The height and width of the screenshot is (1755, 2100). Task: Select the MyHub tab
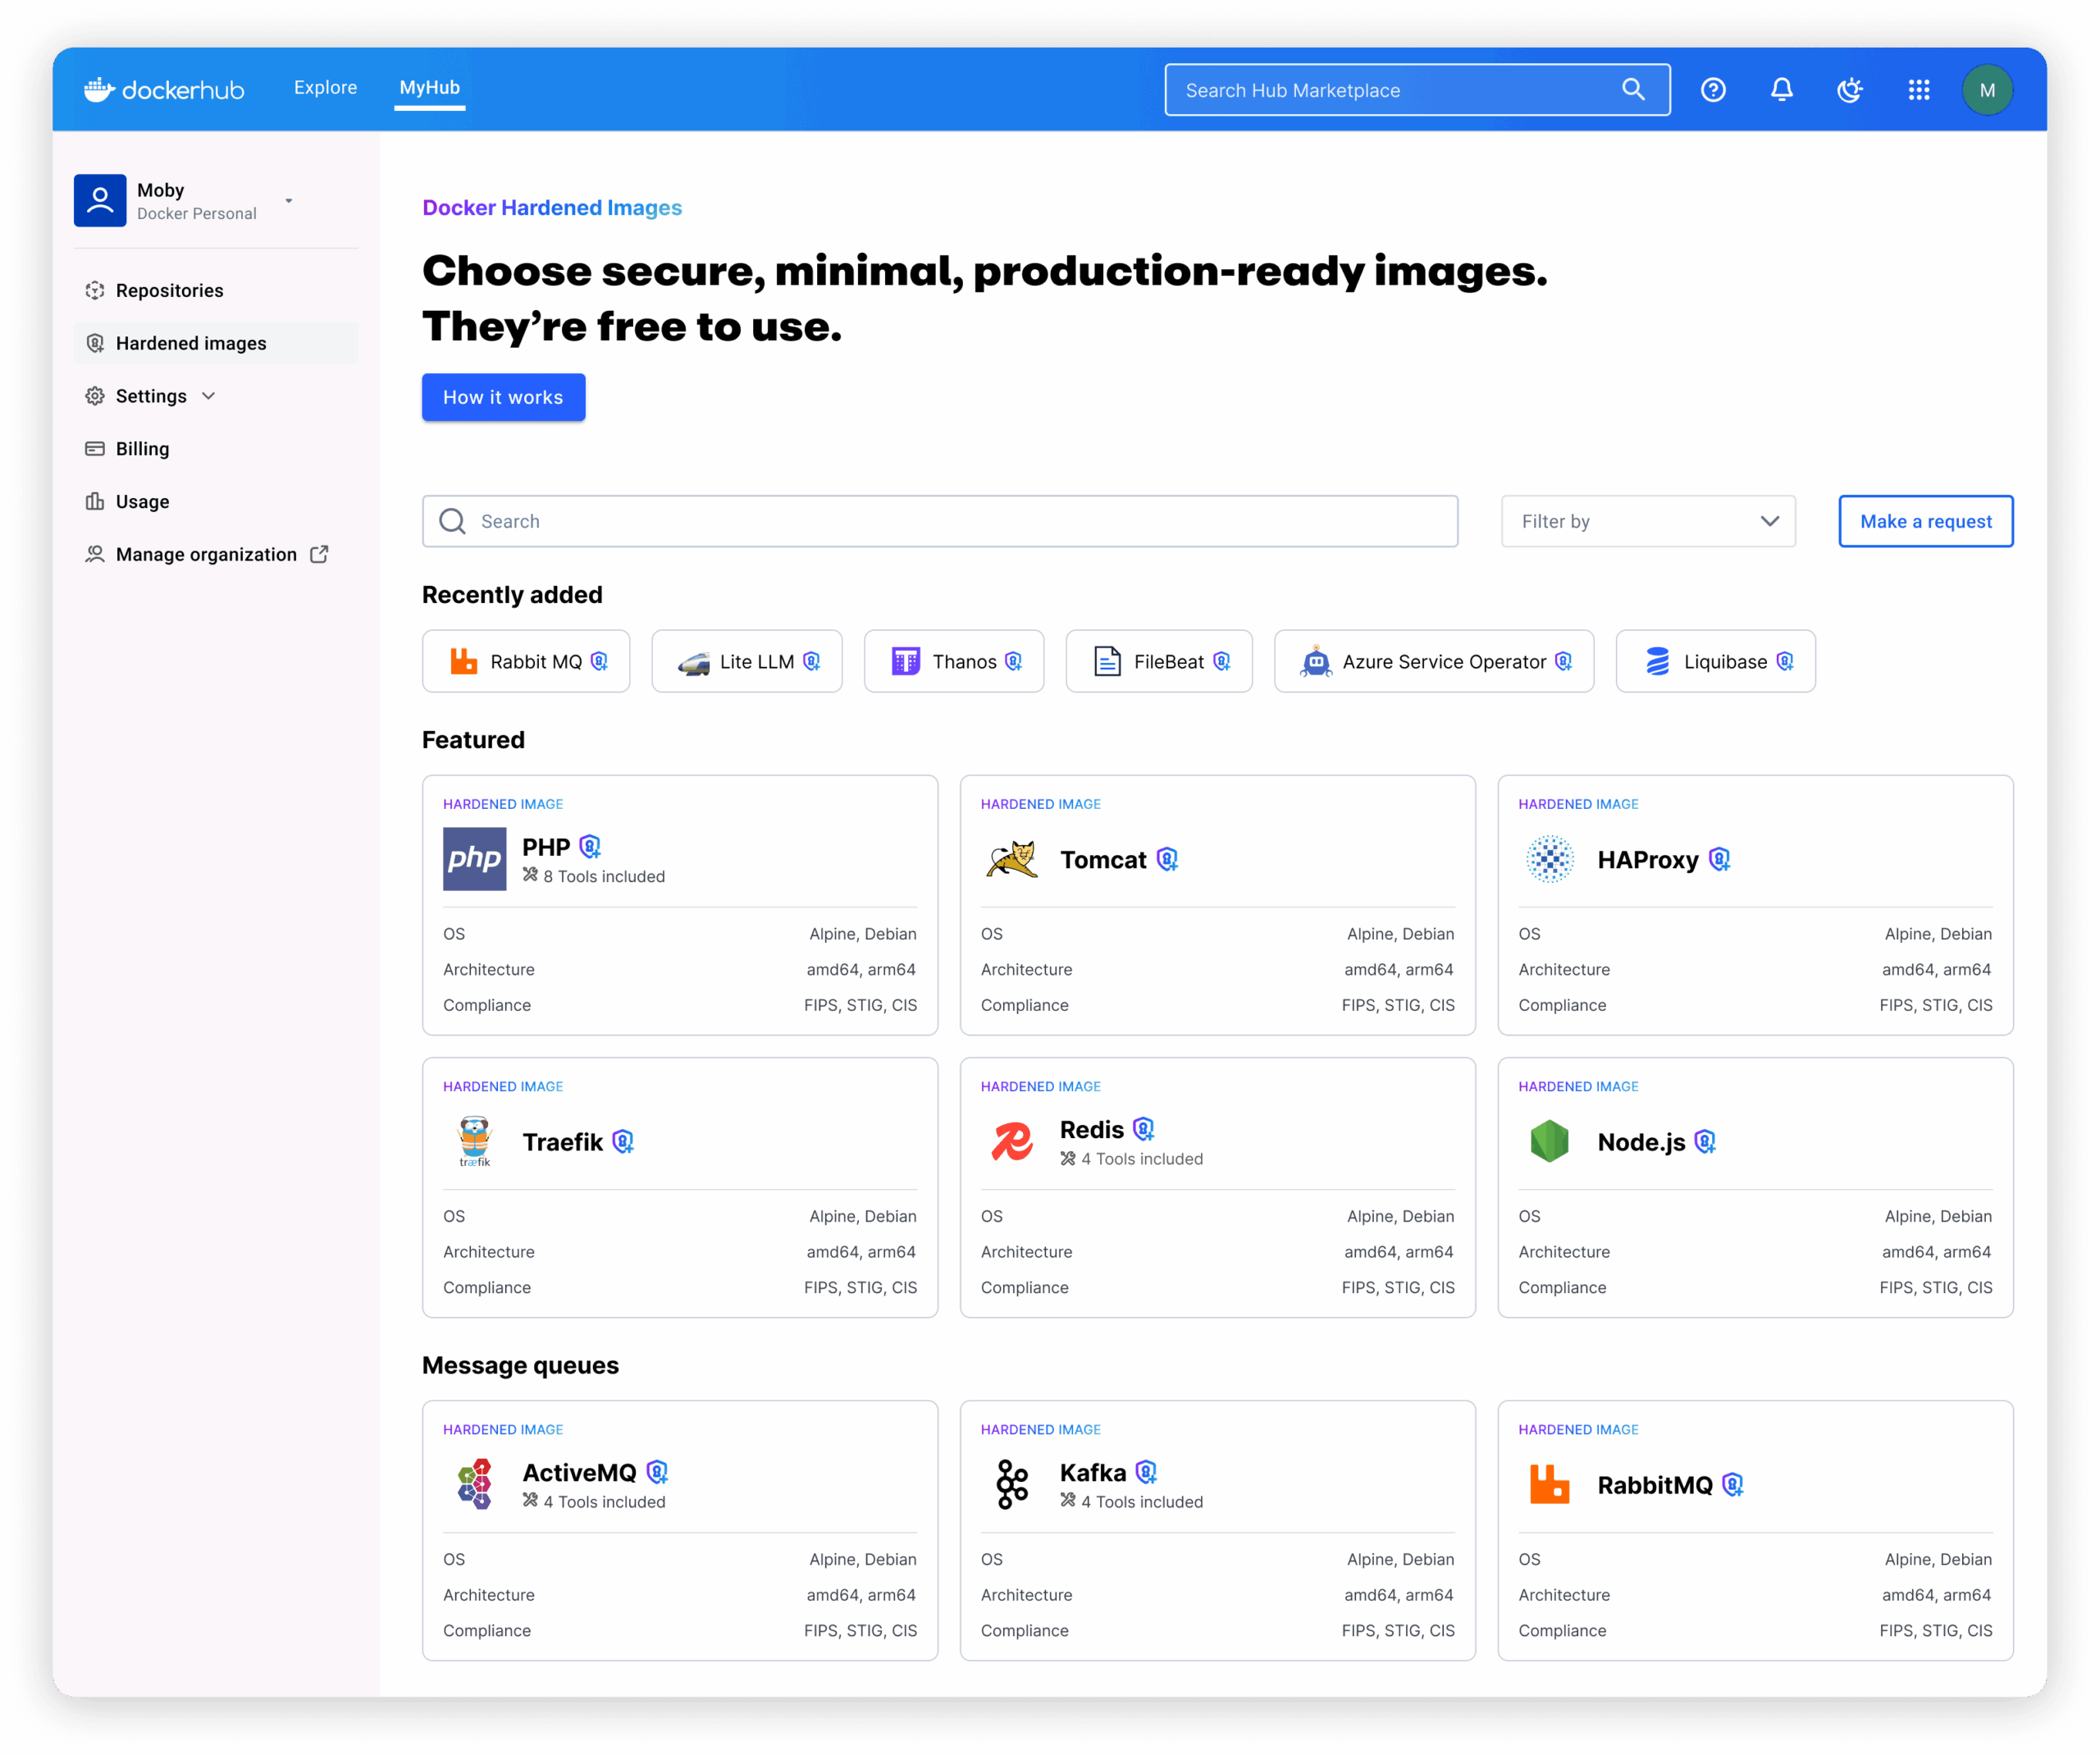(429, 88)
